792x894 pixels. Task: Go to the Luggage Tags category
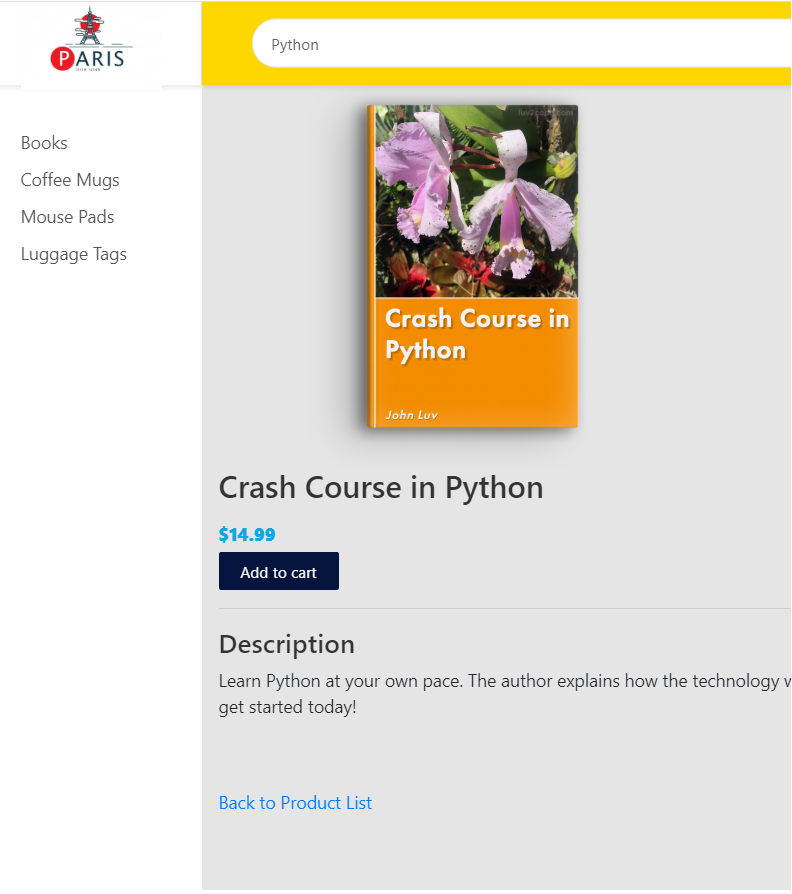pos(74,254)
